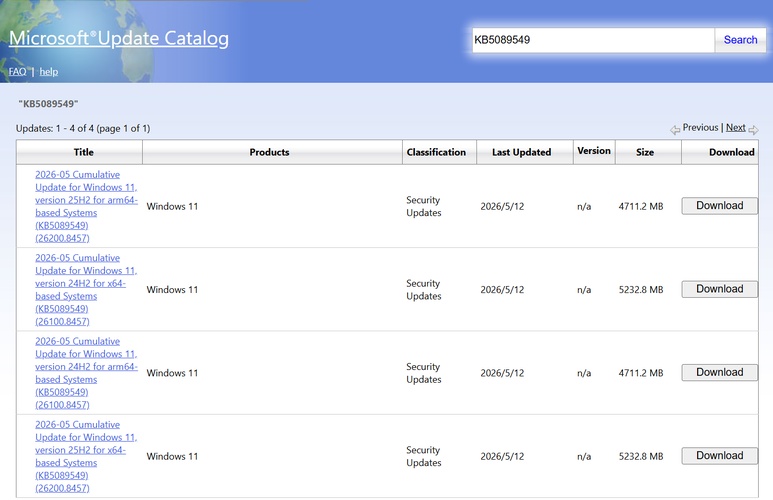Image resolution: width=773 pixels, height=500 pixels.
Task: Click Security Updates in 25H2 arm64 row
Action: click(423, 207)
